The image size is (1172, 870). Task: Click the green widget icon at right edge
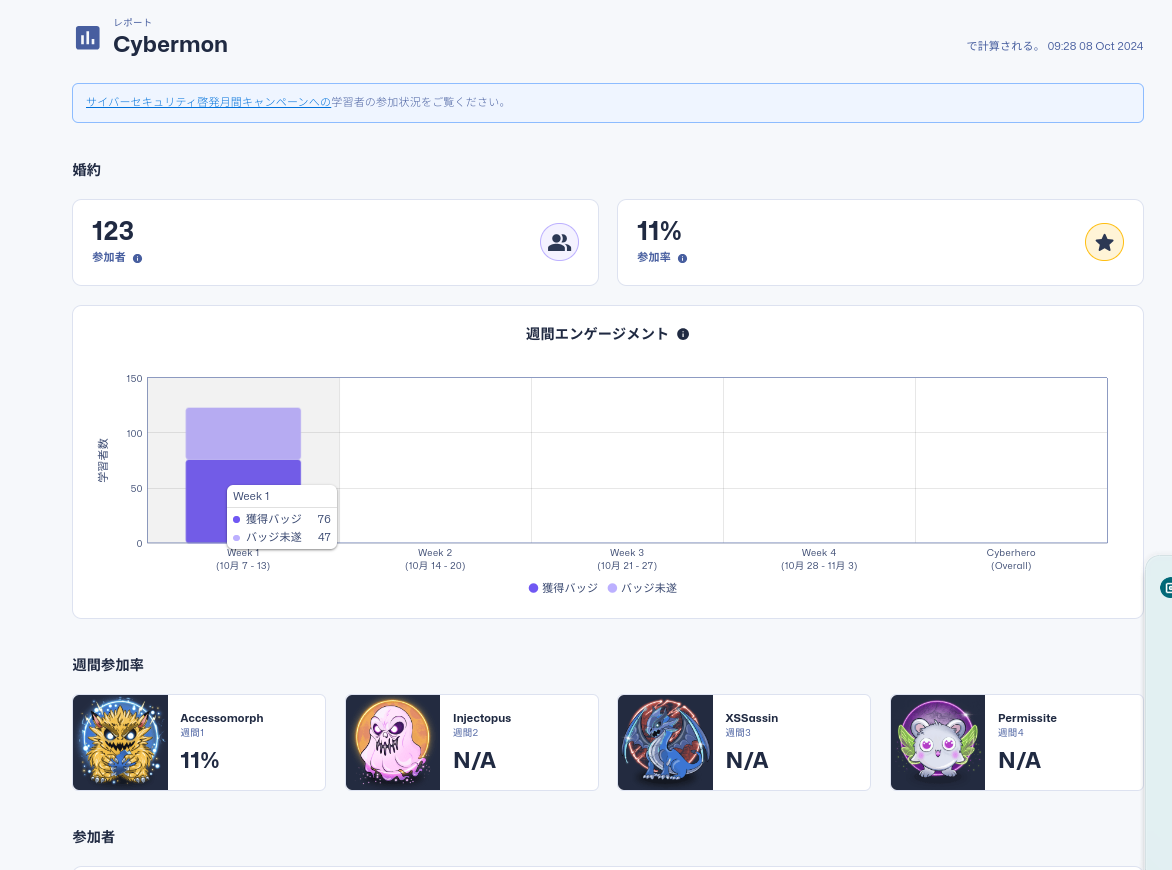click(1166, 588)
